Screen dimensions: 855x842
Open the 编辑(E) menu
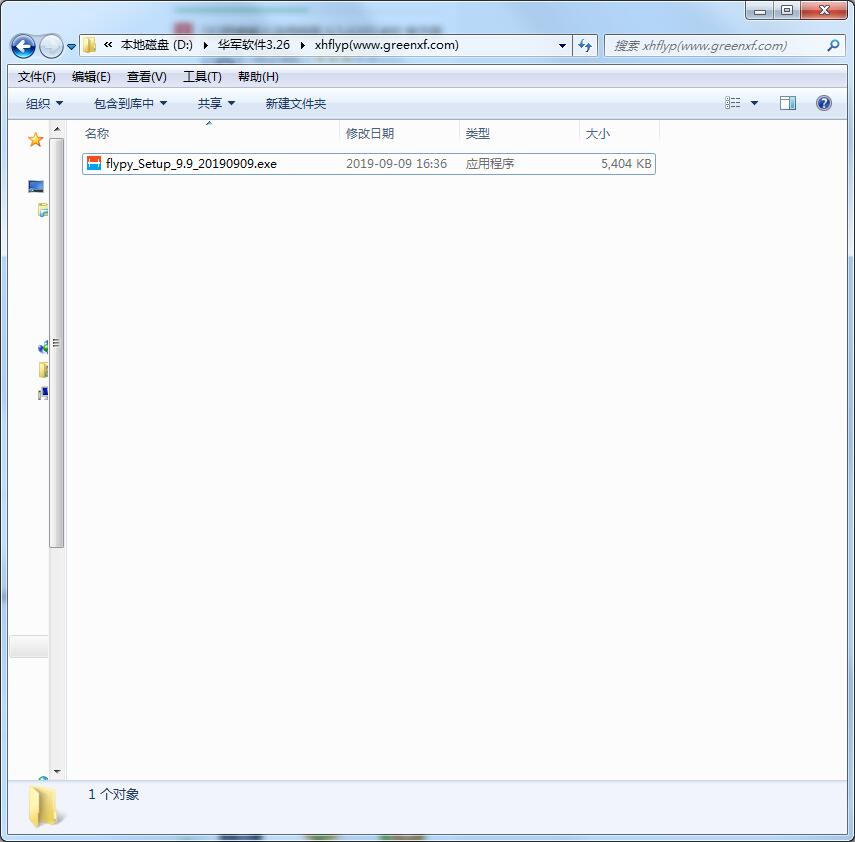click(91, 77)
